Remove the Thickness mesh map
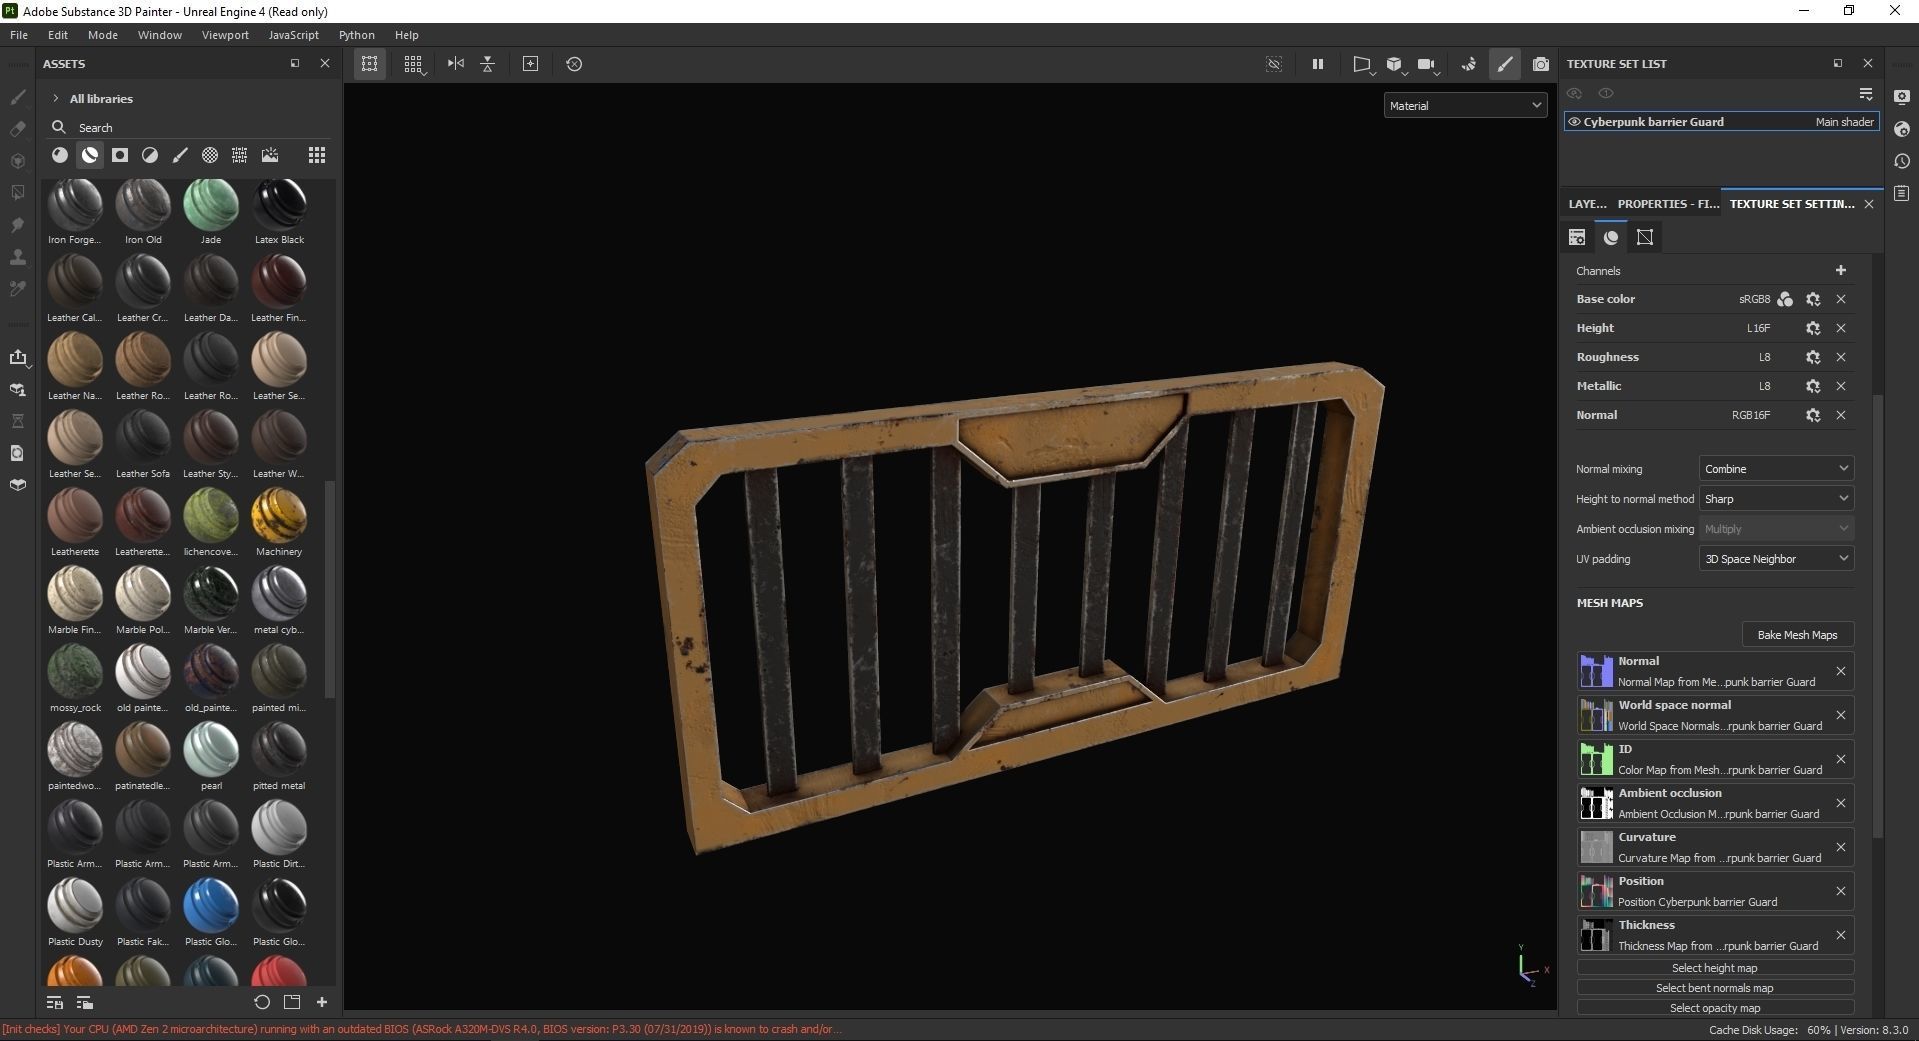This screenshot has width=1919, height=1041. (x=1841, y=935)
